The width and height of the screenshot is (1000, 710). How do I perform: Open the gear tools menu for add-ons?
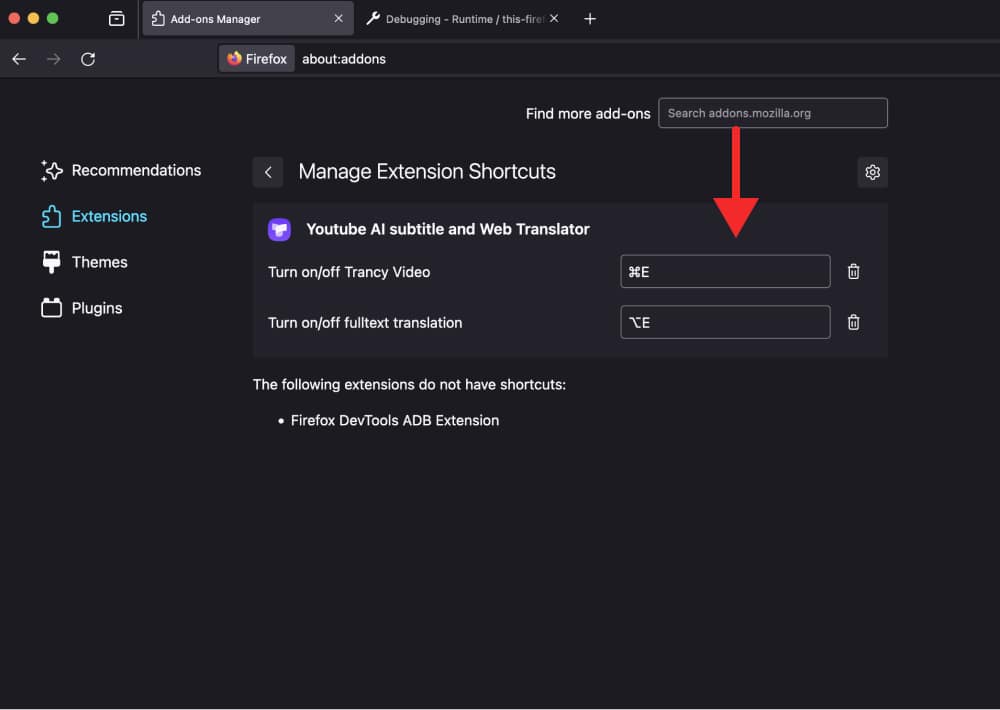coord(872,172)
